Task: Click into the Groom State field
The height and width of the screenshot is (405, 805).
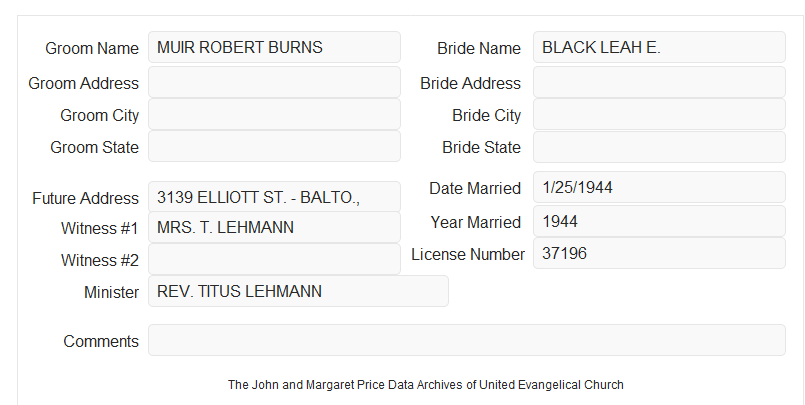Action: coord(274,146)
